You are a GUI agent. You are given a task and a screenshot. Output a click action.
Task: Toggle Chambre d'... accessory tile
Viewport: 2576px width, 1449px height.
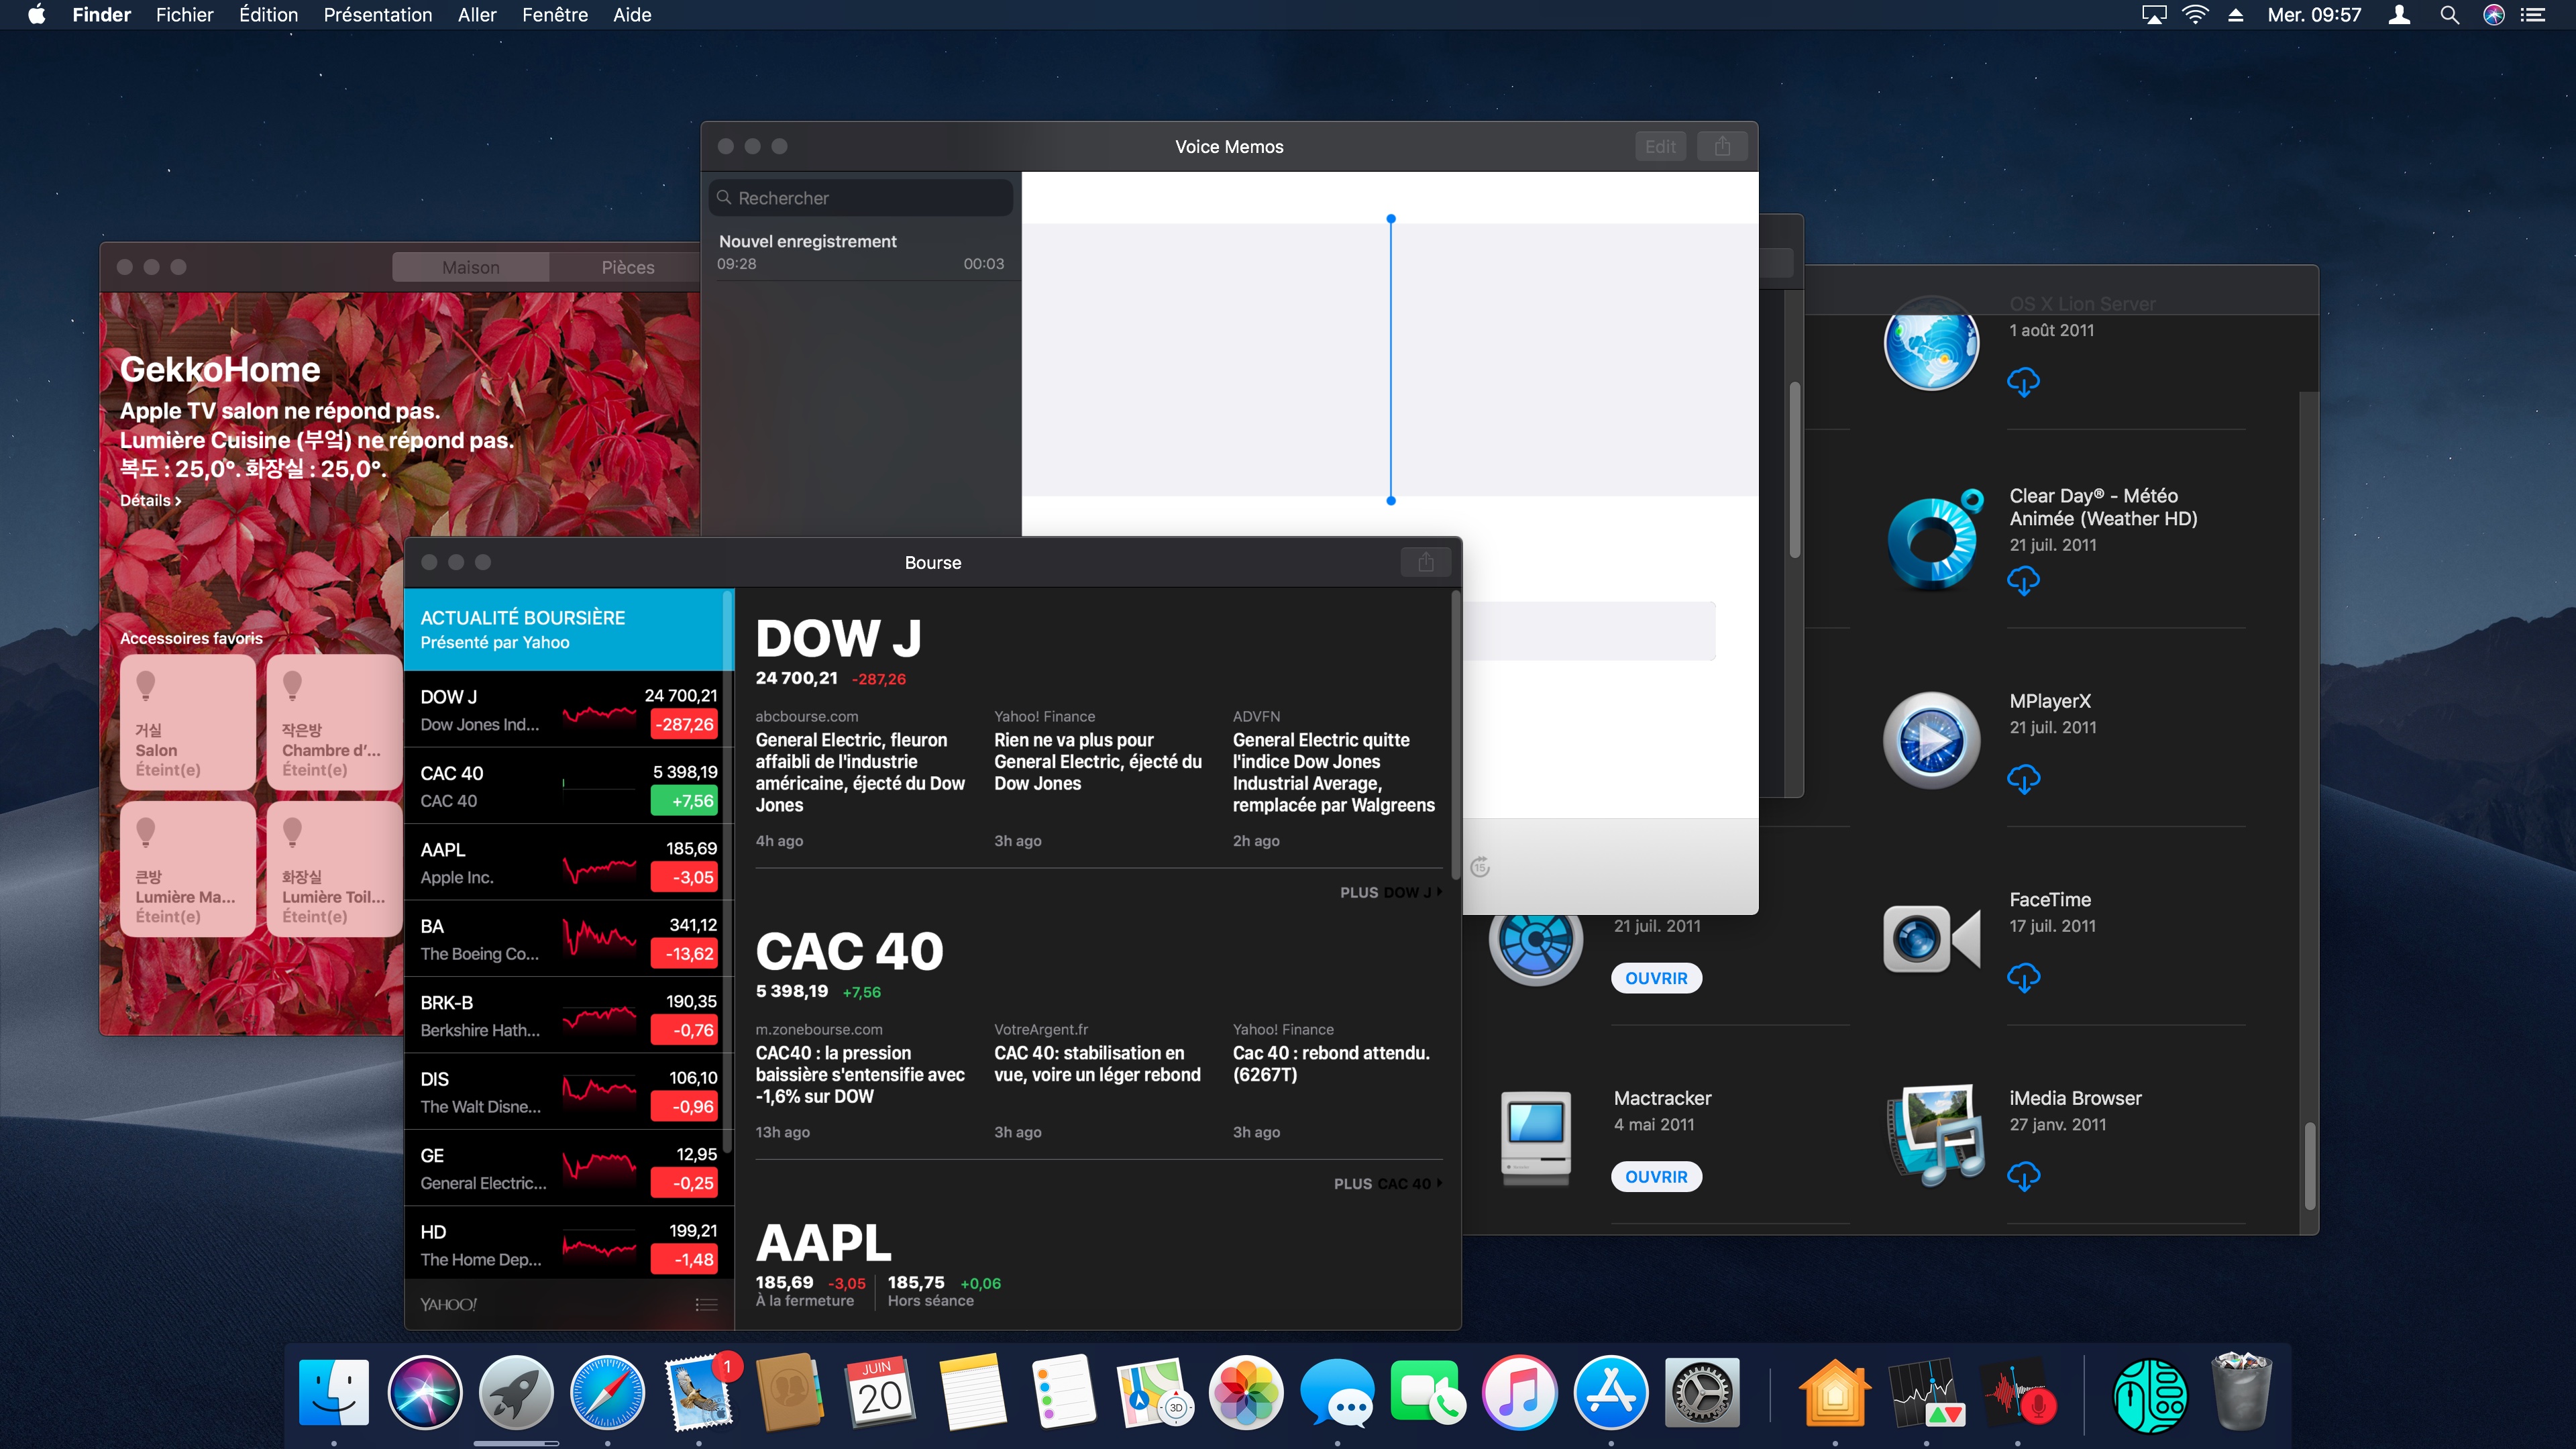(334, 722)
